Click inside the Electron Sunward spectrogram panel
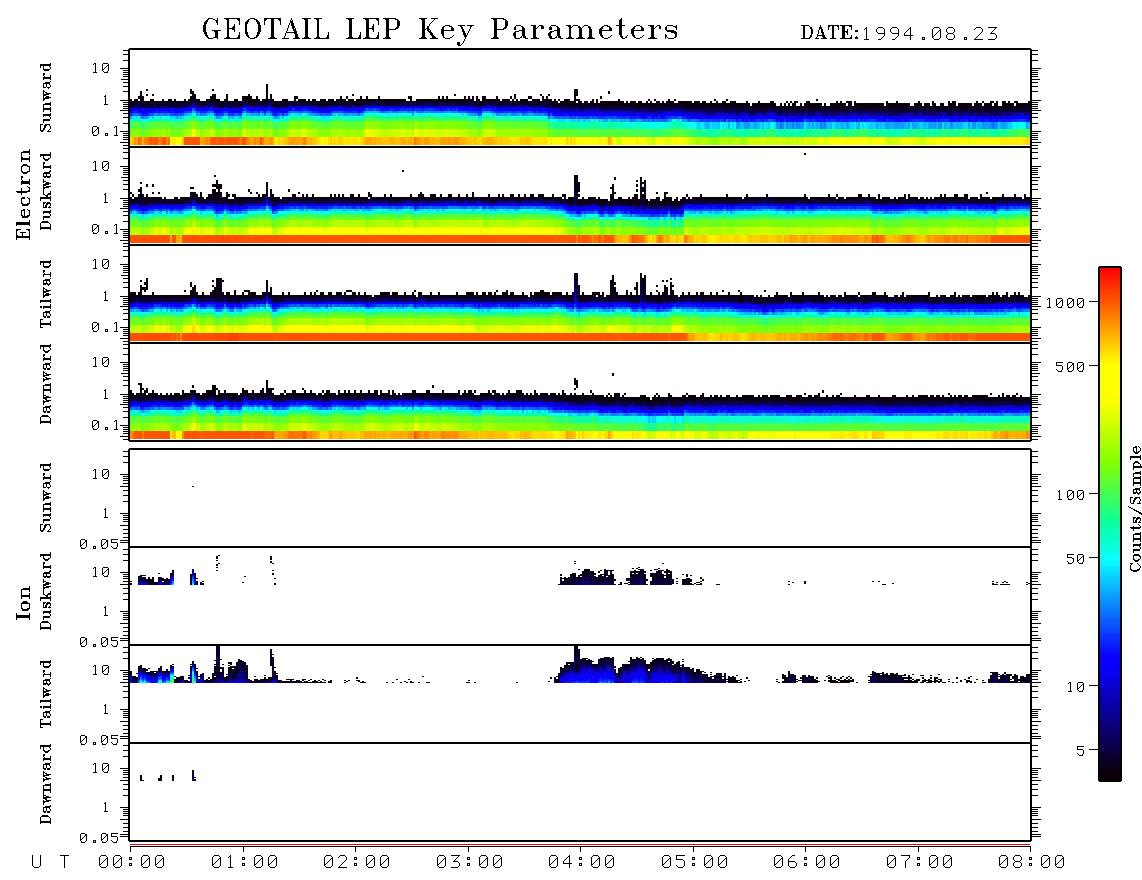This screenshot has height=880, width=1142. click(580, 98)
